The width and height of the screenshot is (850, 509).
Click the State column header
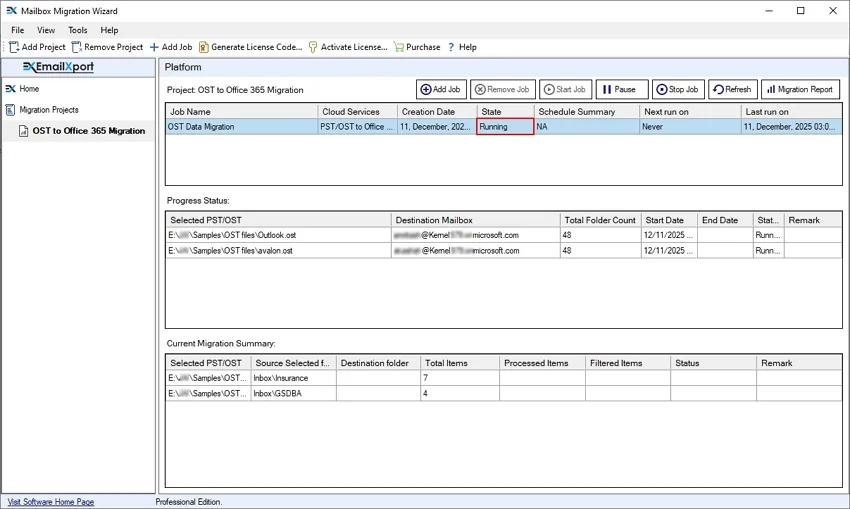click(506, 112)
